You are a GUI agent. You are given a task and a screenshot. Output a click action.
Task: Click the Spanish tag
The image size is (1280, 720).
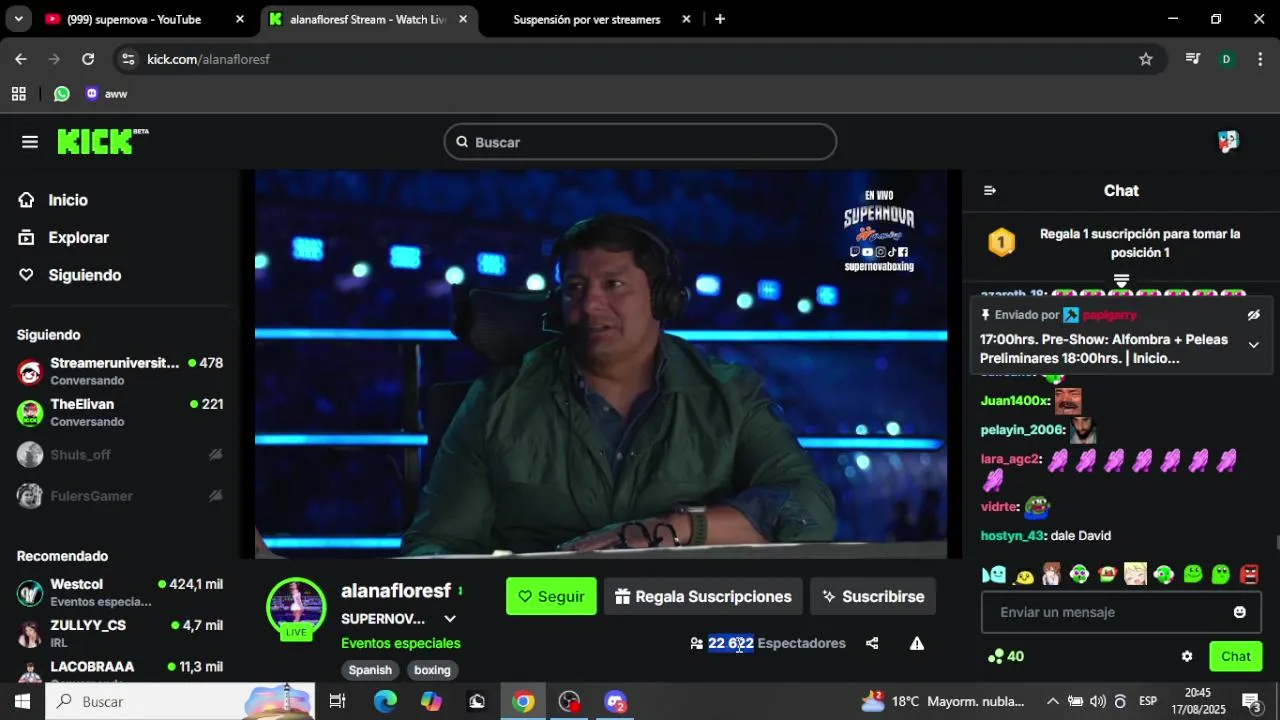coord(370,670)
